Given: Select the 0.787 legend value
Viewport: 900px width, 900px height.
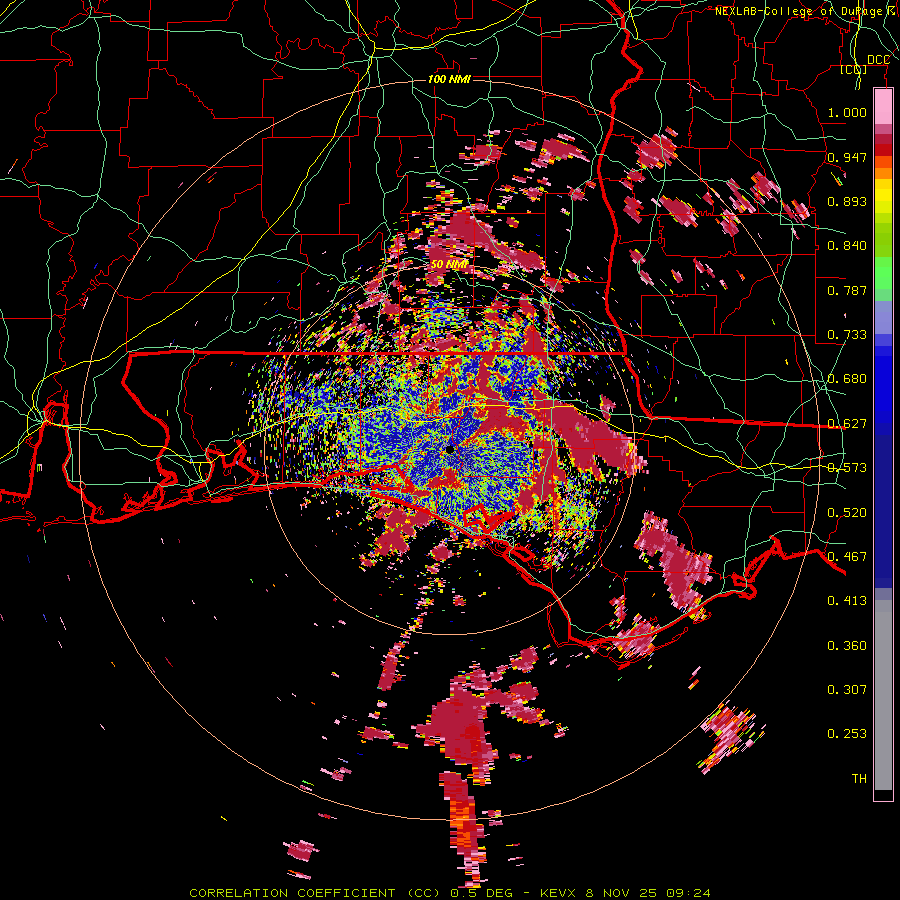Looking at the screenshot, I should (847, 290).
